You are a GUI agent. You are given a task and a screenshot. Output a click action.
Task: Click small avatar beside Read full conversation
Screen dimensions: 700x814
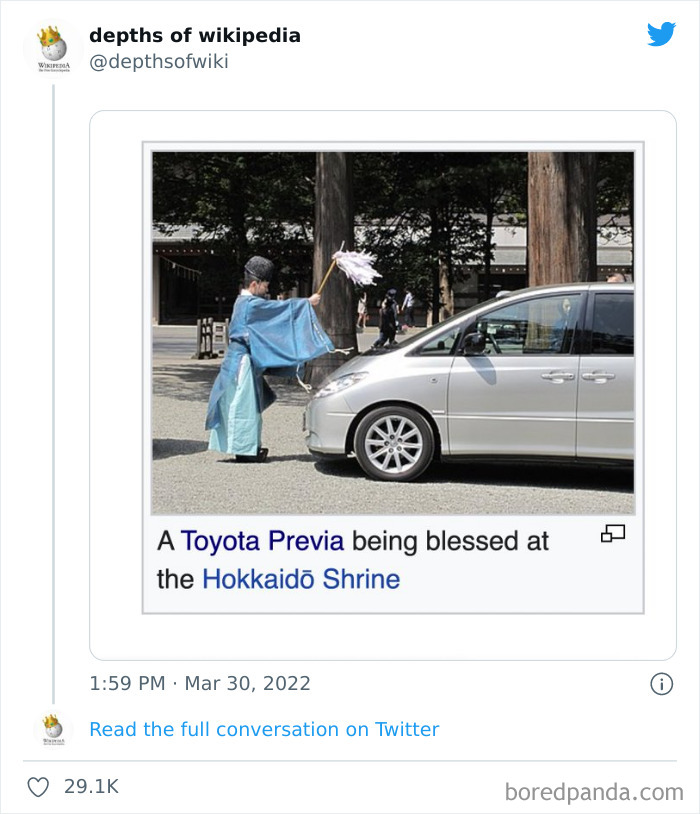pos(53,730)
